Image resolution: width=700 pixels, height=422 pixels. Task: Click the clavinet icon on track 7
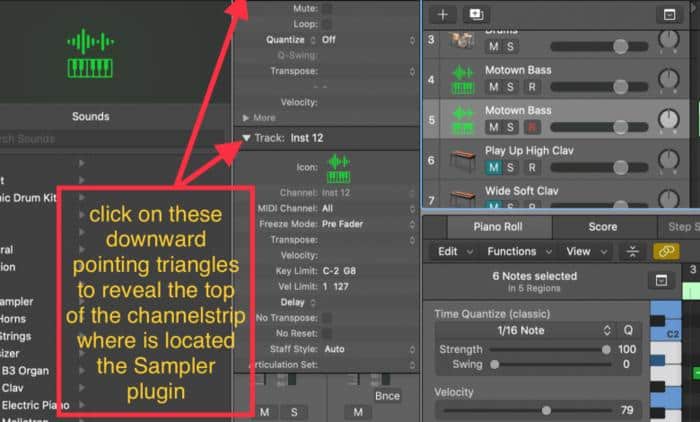click(462, 197)
